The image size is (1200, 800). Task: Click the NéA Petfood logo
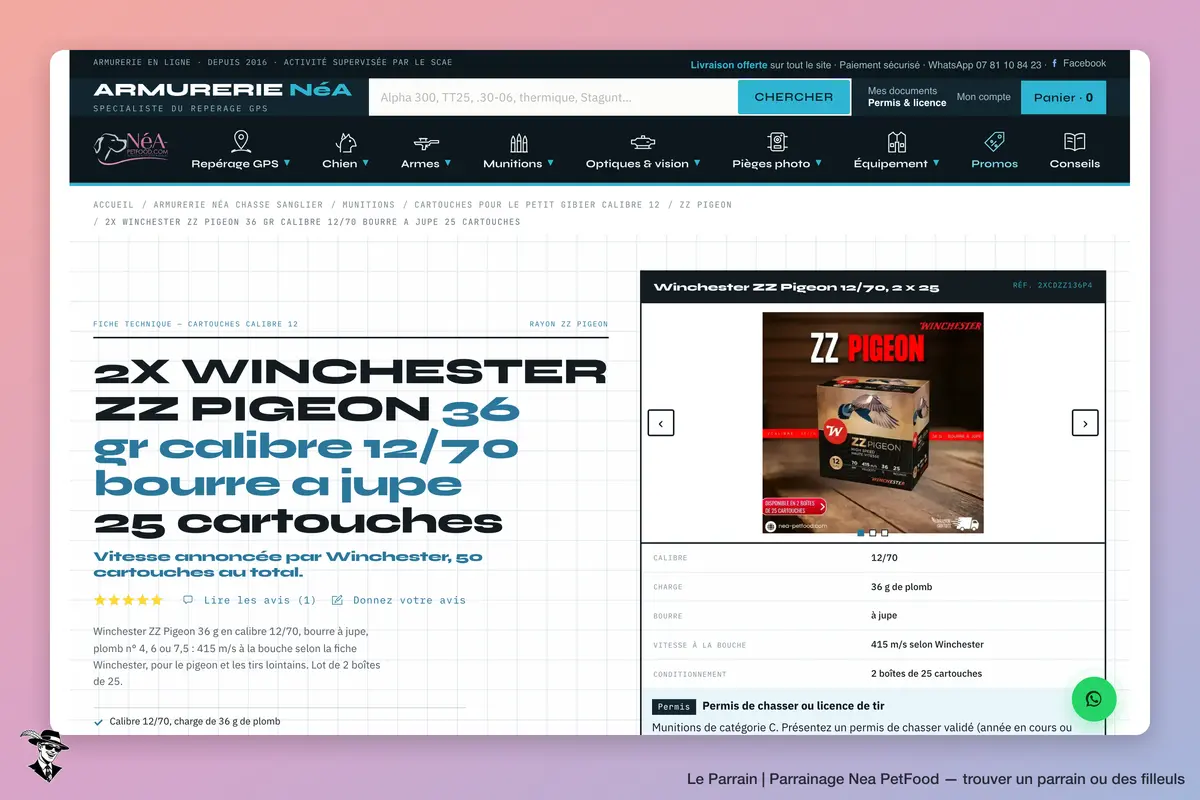[131, 148]
